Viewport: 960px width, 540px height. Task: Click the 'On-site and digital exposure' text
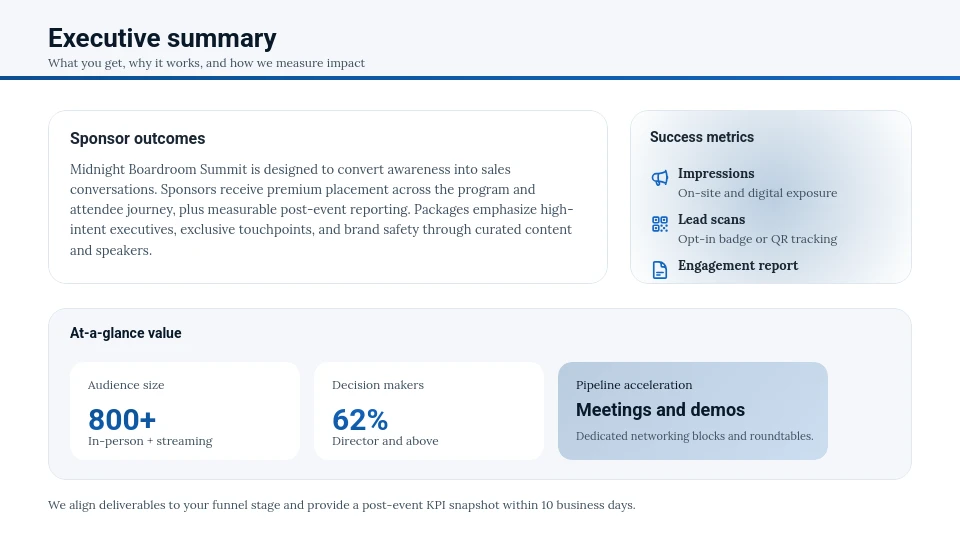[x=757, y=193]
